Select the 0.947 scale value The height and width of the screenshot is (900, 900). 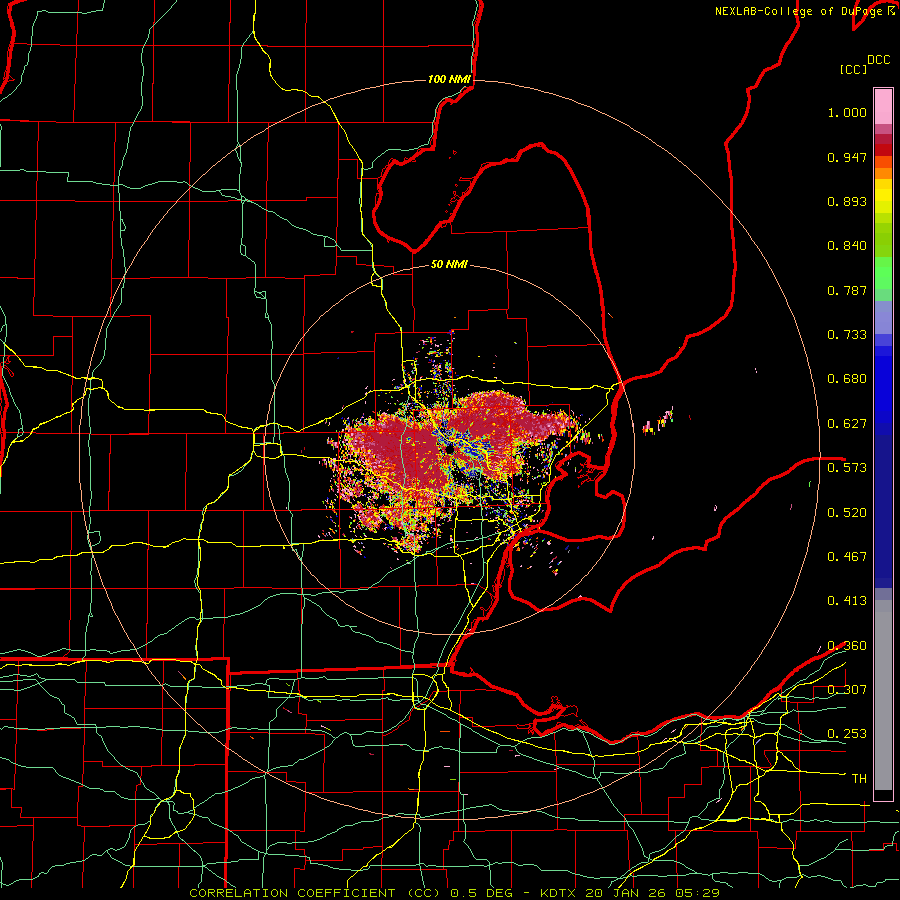847,157
